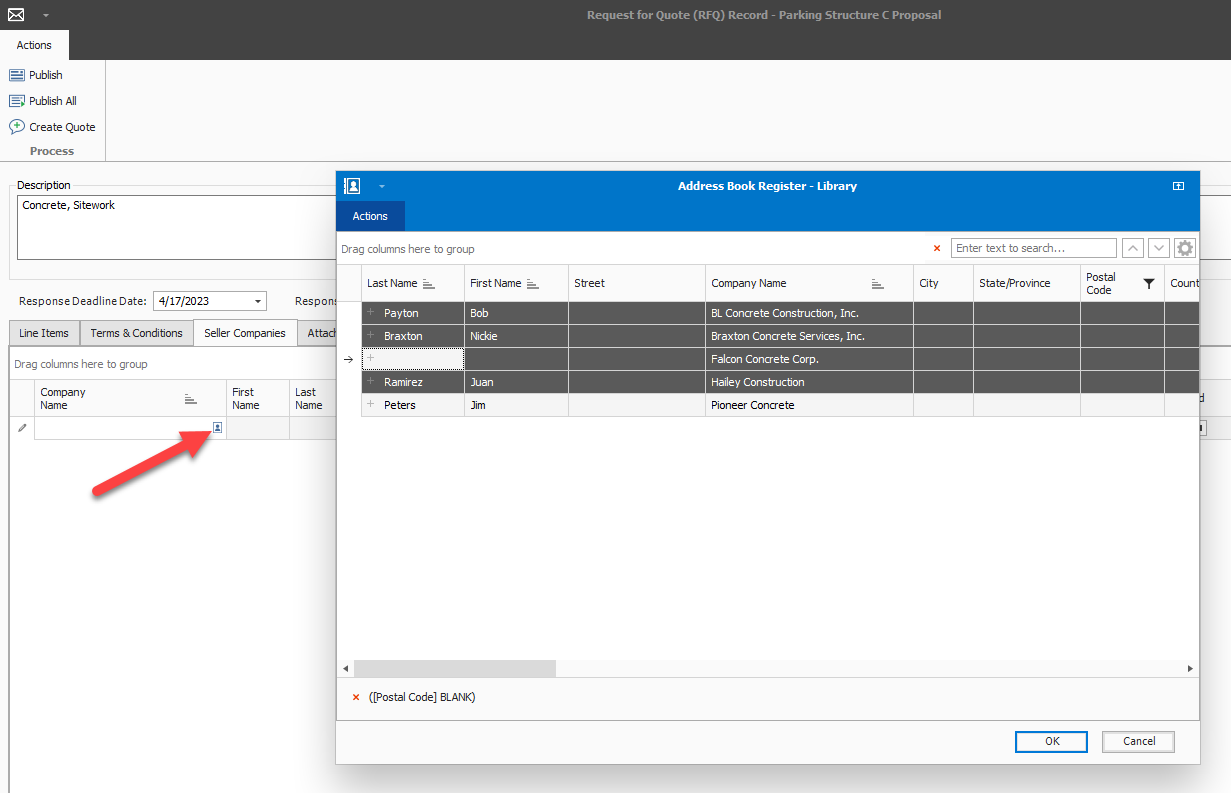Screen dimensions: 1231x793
Task: Click the Publish All icon
Action: click(x=17, y=101)
